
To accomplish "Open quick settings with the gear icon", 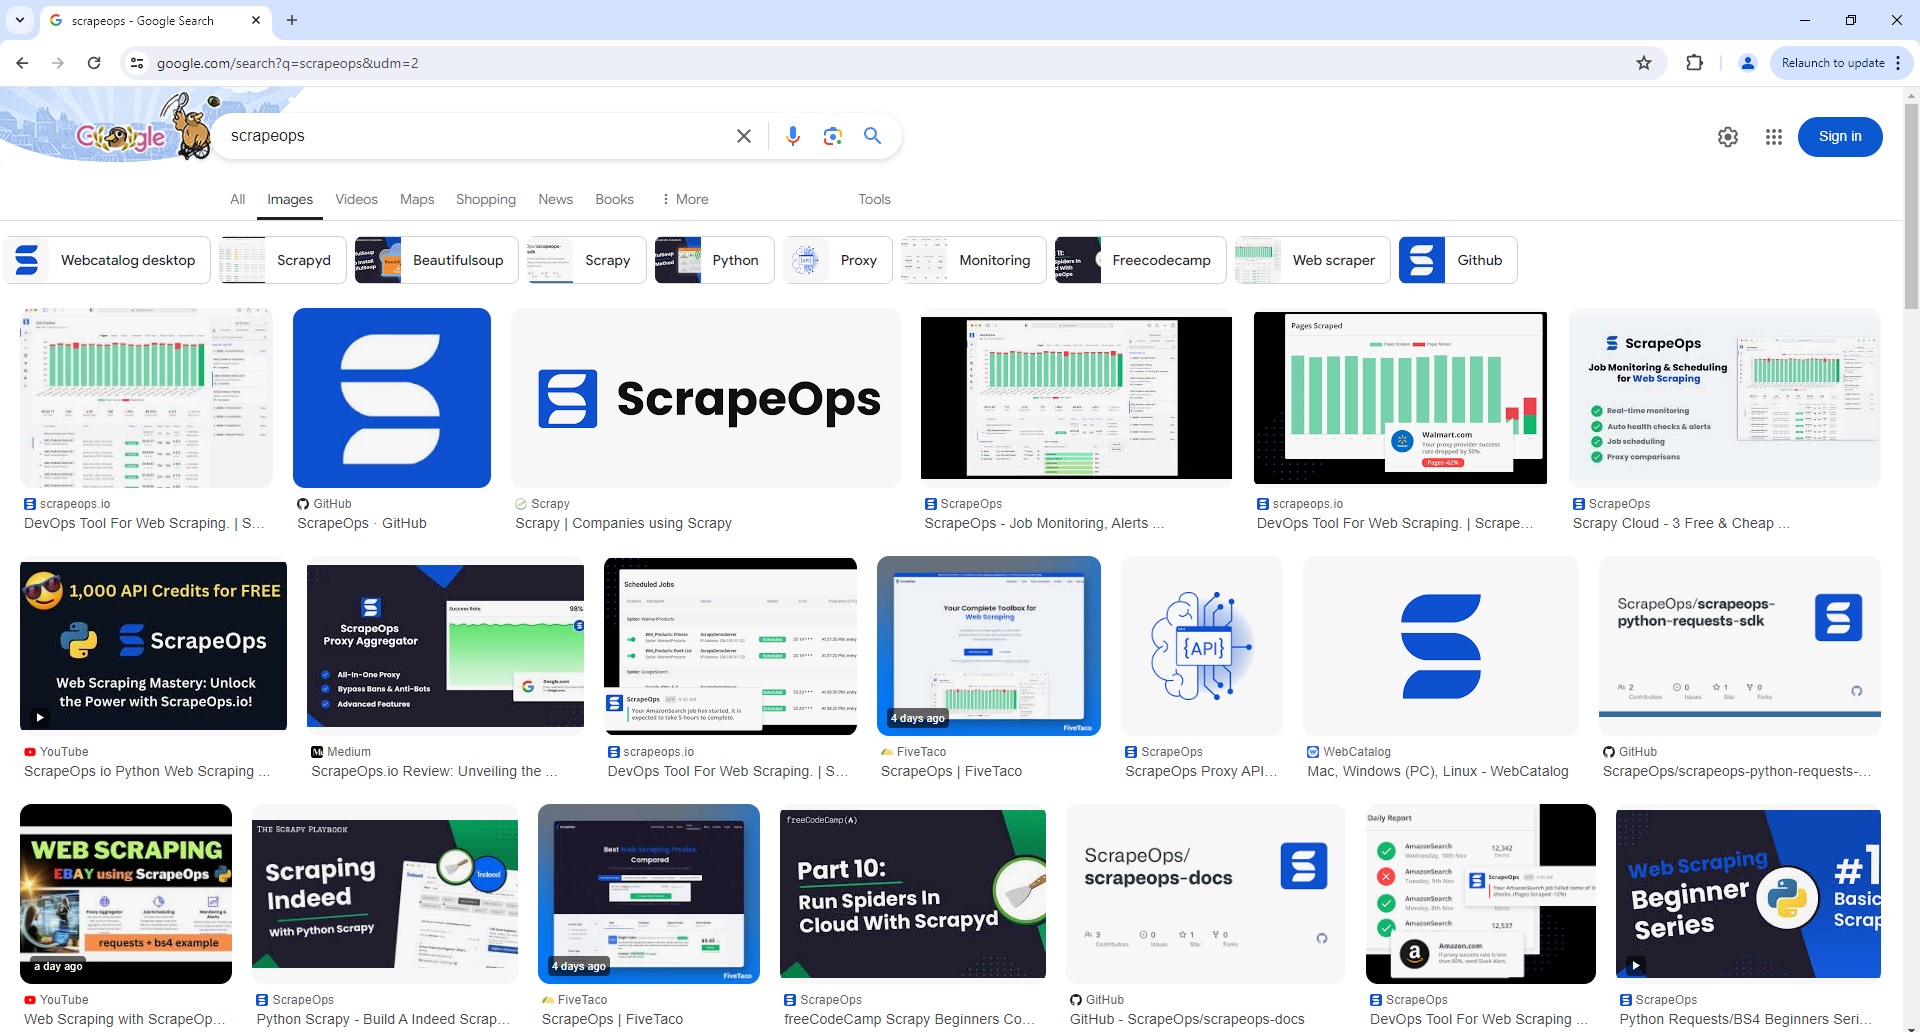I will (1728, 136).
